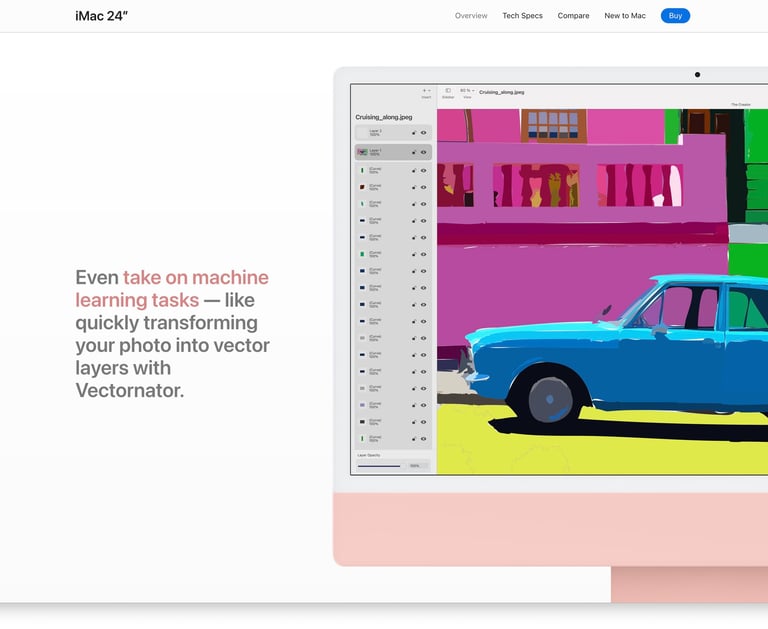Select the bottom-most Curve row in layers list
The width and height of the screenshot is (768, 629).
pos(393,438)
